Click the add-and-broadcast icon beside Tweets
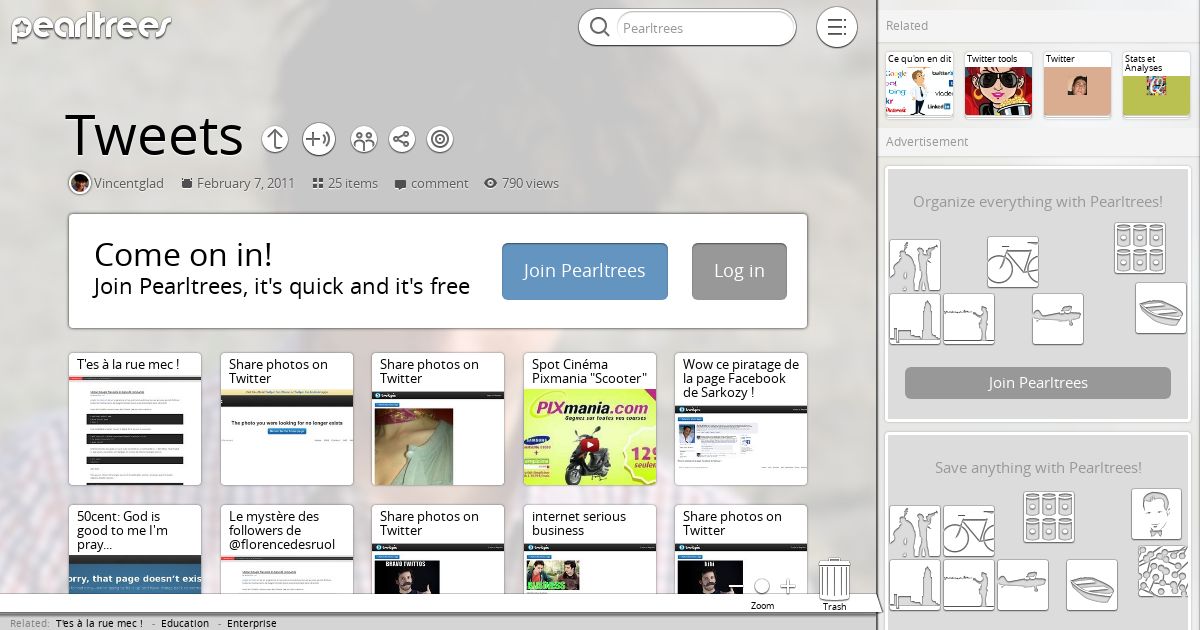 pos(318,139)
